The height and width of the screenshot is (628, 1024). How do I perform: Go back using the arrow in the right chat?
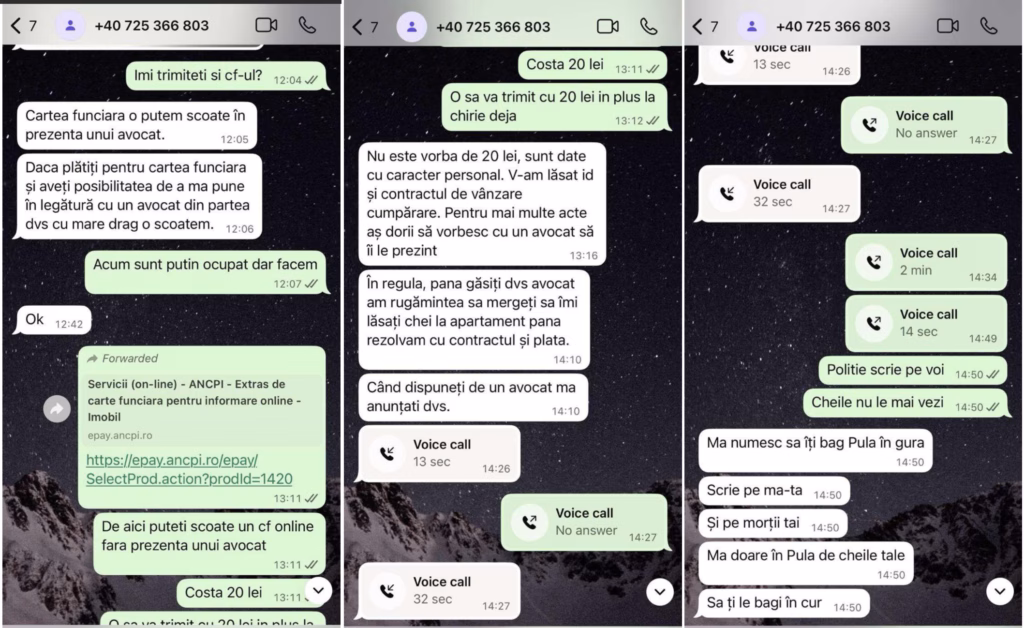tap(697, 26)
